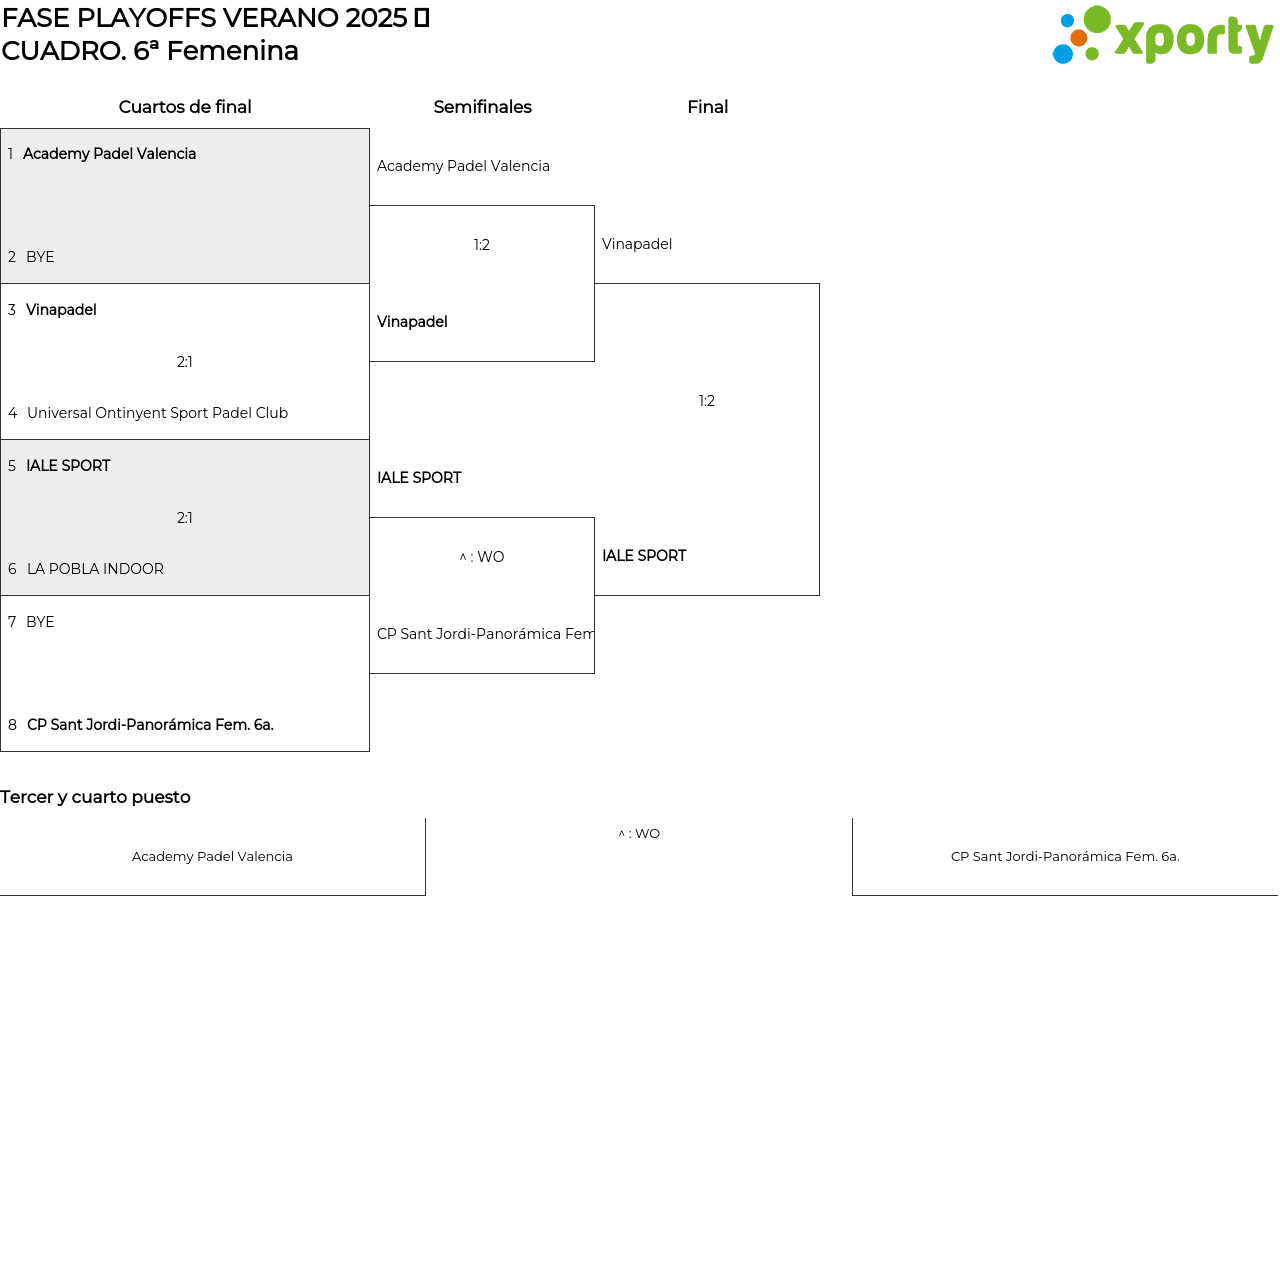Open the 2:1 score of the Vinapadel quarterfinal
Image resolution: width=1280 pixels, height=1282 pixels.
(185, 362)
